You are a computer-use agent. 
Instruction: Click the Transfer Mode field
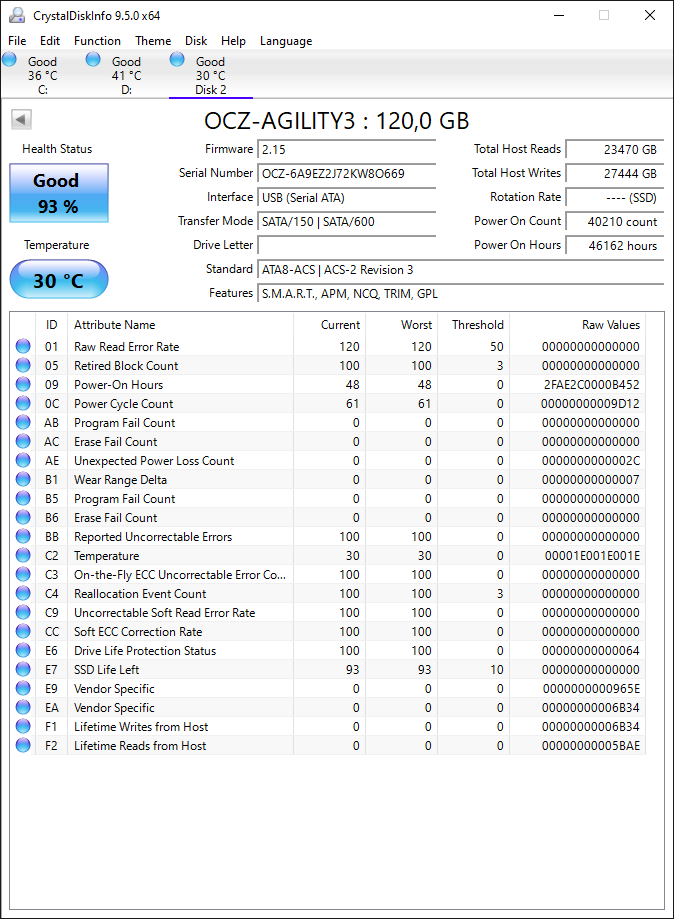tap(346, 221)
